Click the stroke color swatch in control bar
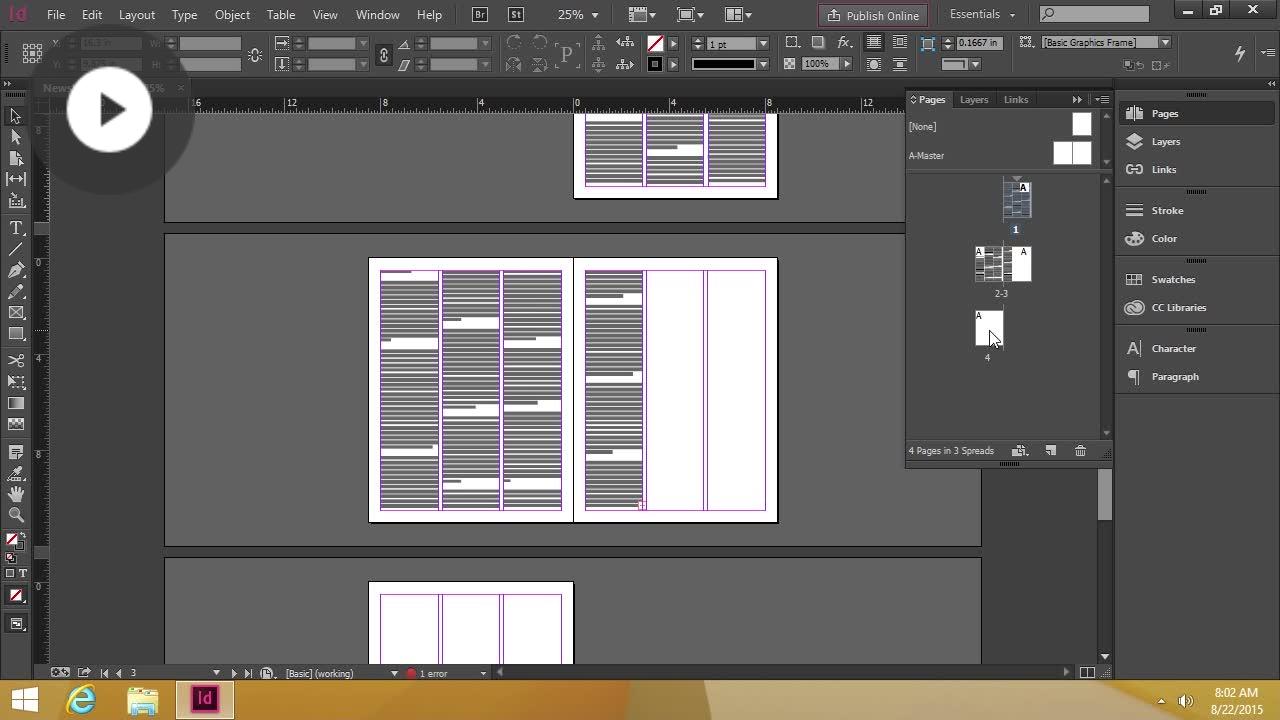This screenshot has width=1280, height=720. point(655,64)
